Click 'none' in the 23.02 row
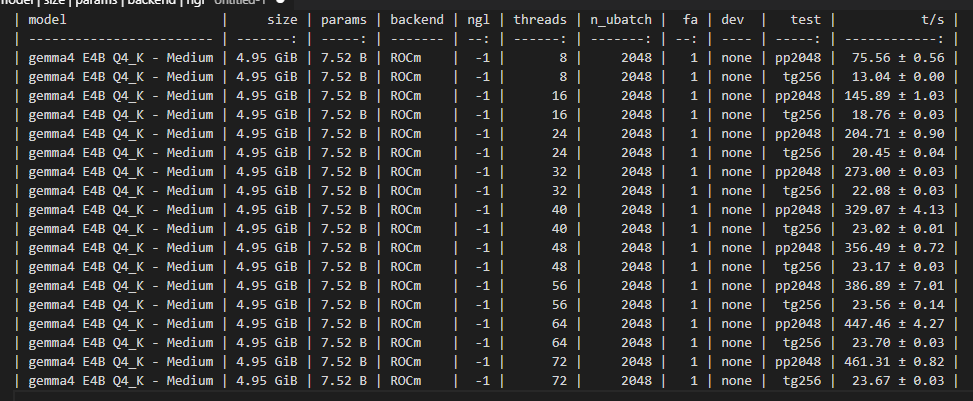 (x=737, y=228)
